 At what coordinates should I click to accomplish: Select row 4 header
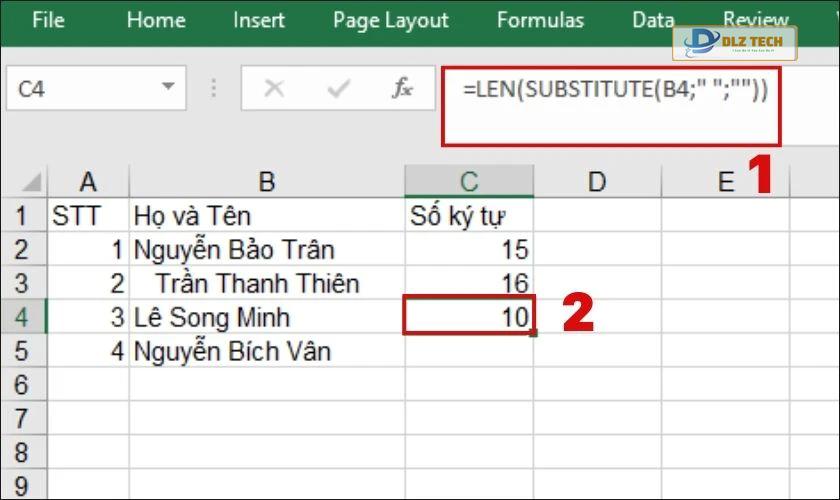tap(24, 317)
